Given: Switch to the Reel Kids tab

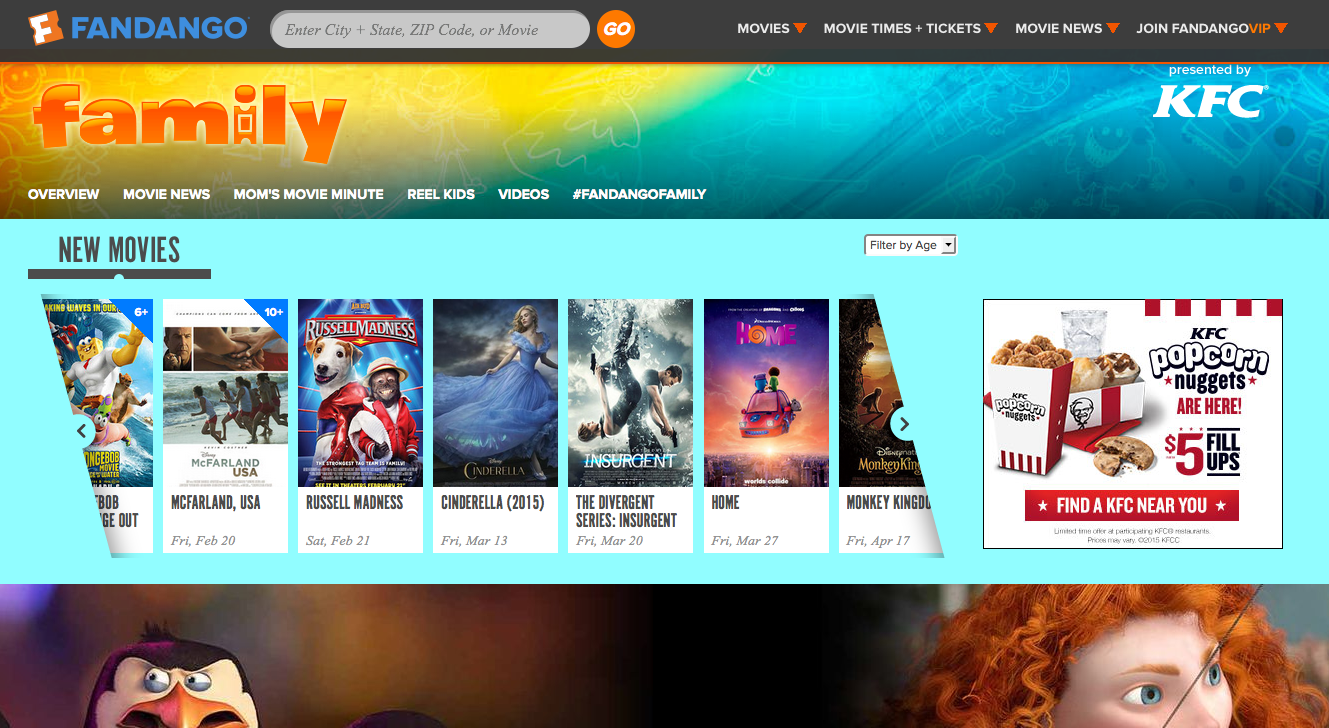Looking at the screenshot, I should (x=441, y=194).
